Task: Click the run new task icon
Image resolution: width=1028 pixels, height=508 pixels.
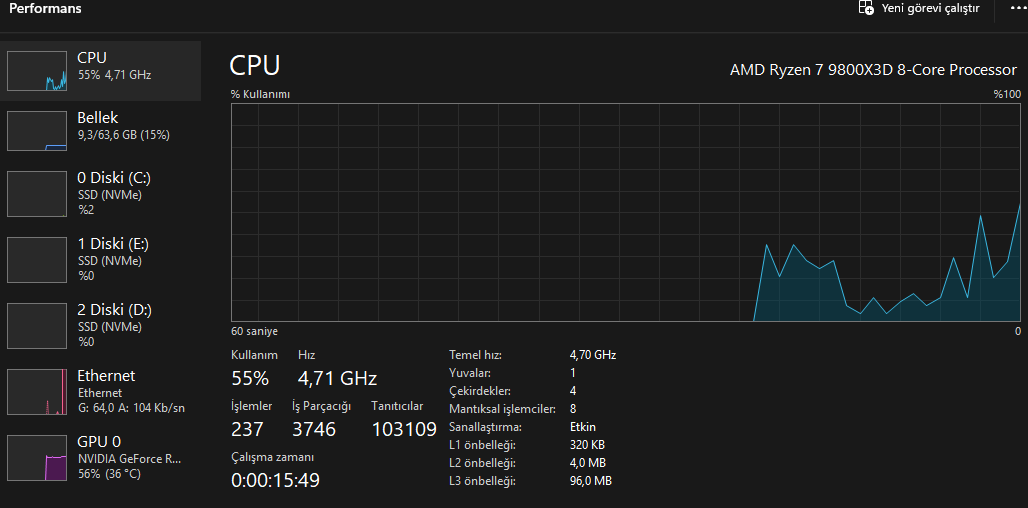Action: pyautogui.click(x=866, y=9)
